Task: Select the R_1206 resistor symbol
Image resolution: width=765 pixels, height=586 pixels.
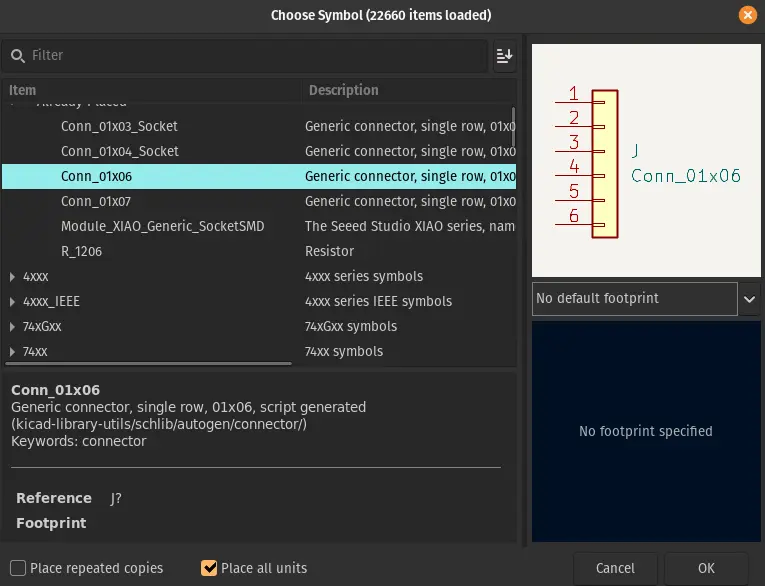Action: 81,252
